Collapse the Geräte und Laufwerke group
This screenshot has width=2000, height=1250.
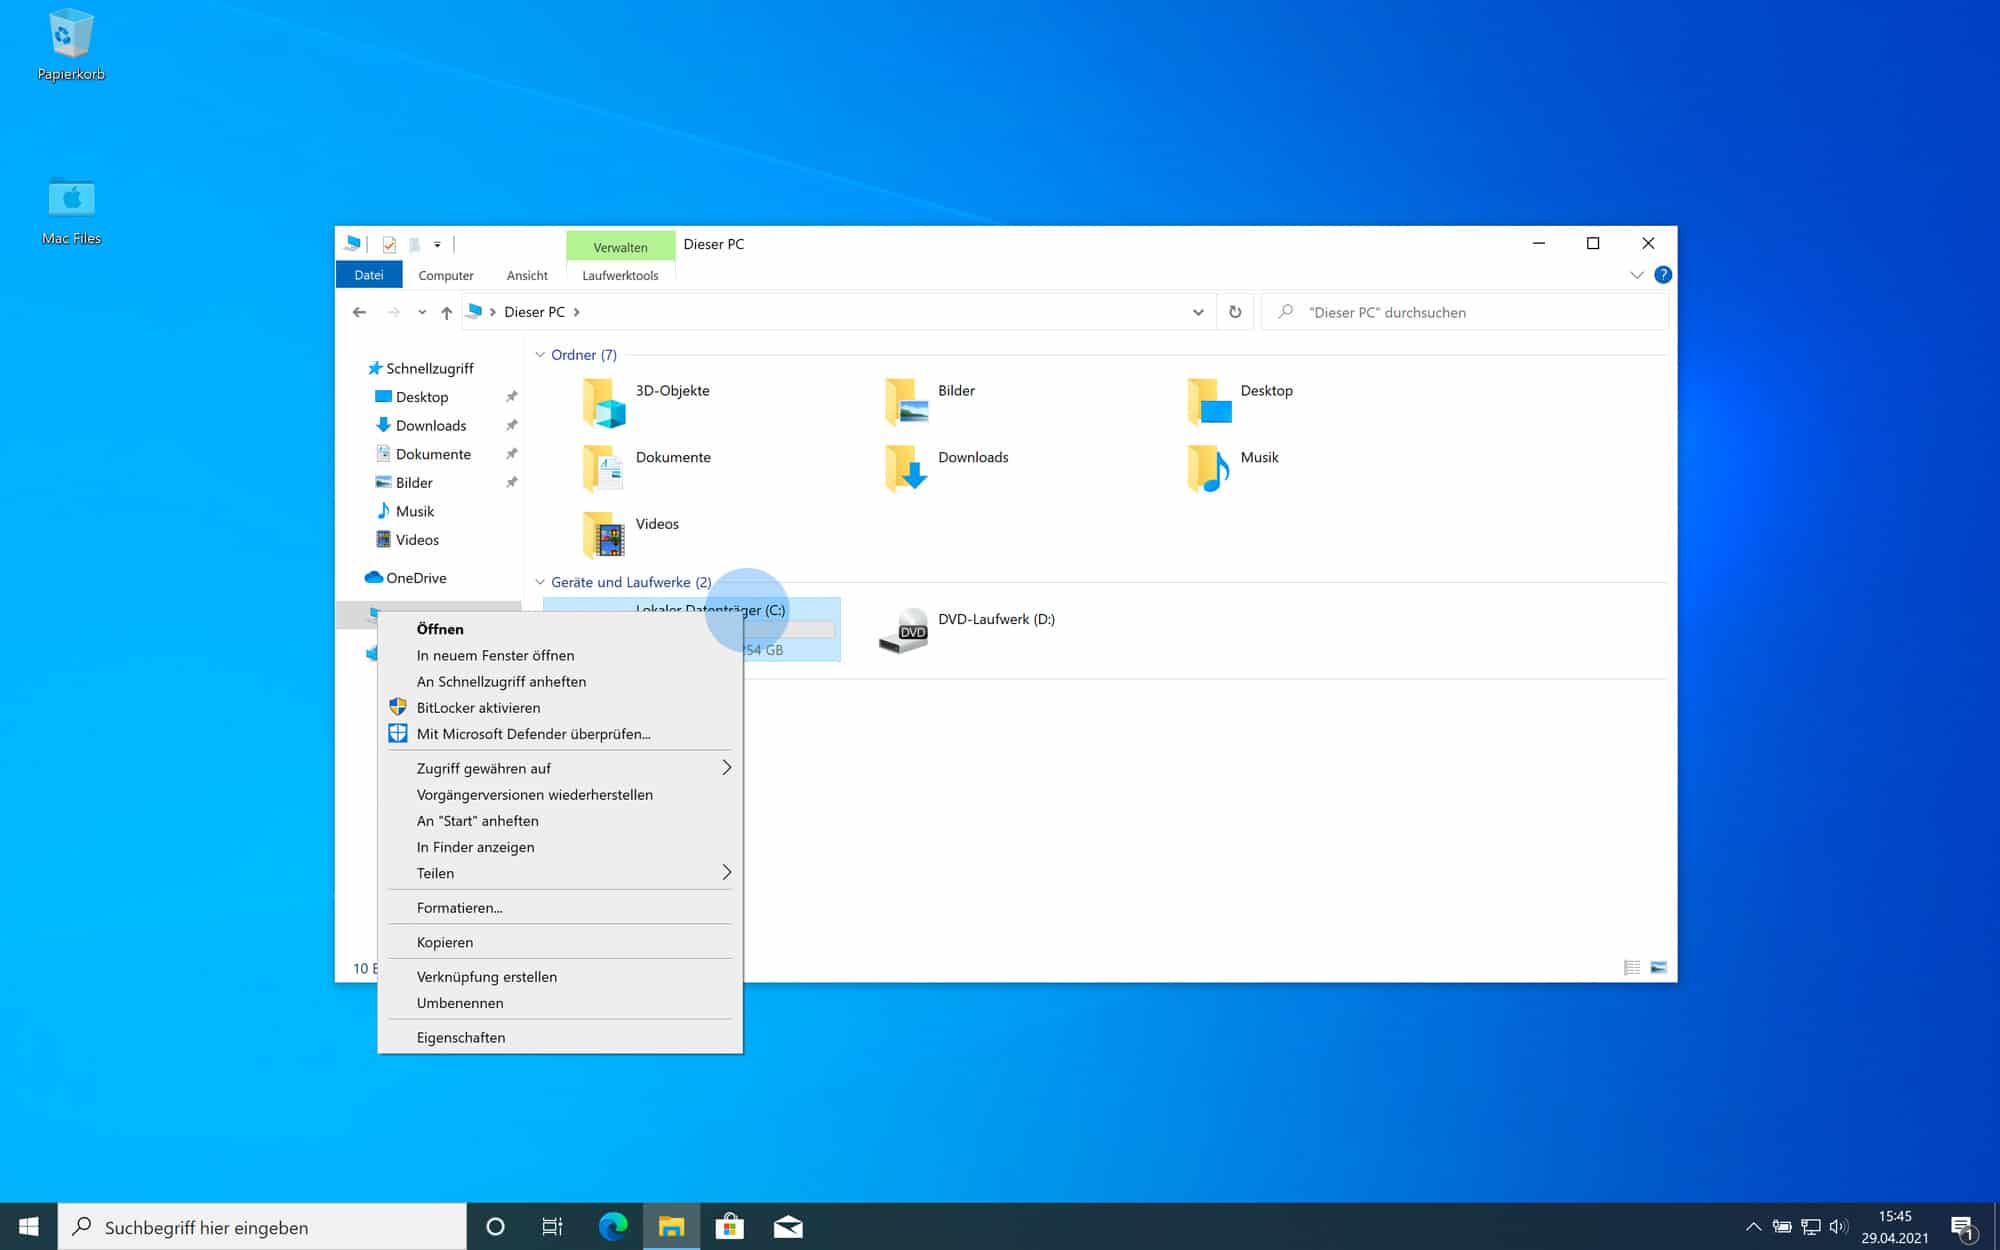pyautogui.click(x=540, y=582)
